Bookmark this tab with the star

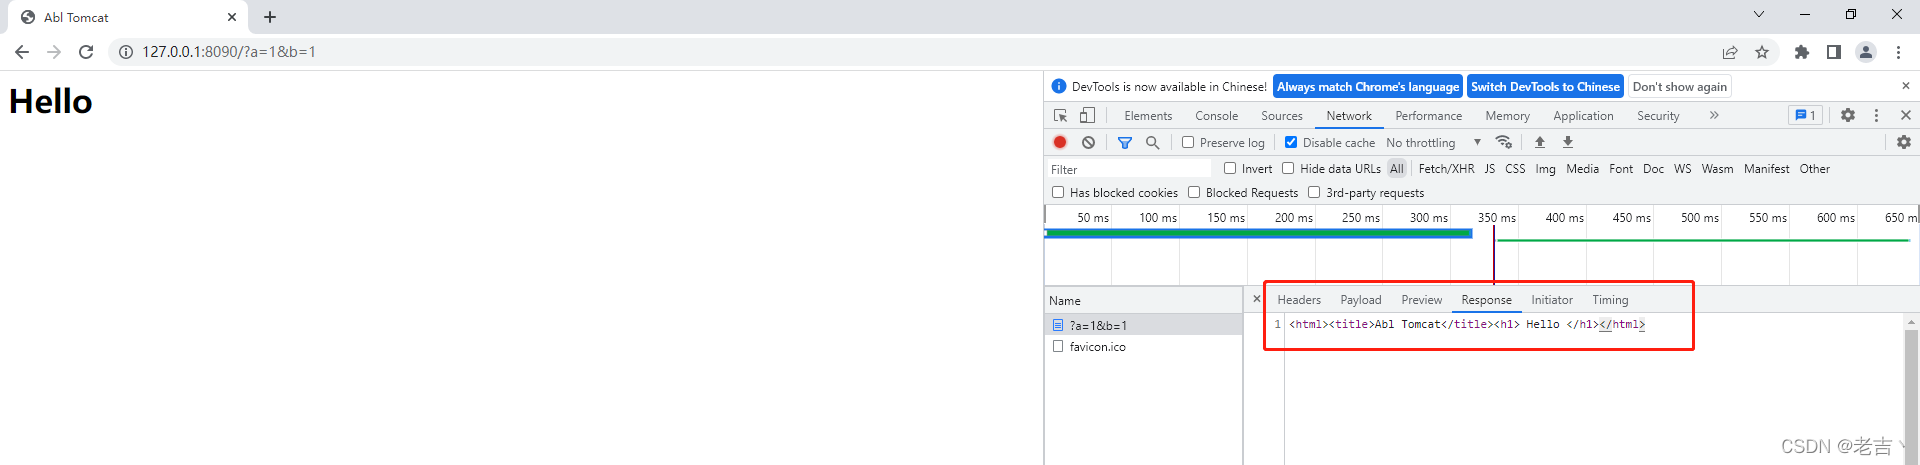click(1762, 52)
